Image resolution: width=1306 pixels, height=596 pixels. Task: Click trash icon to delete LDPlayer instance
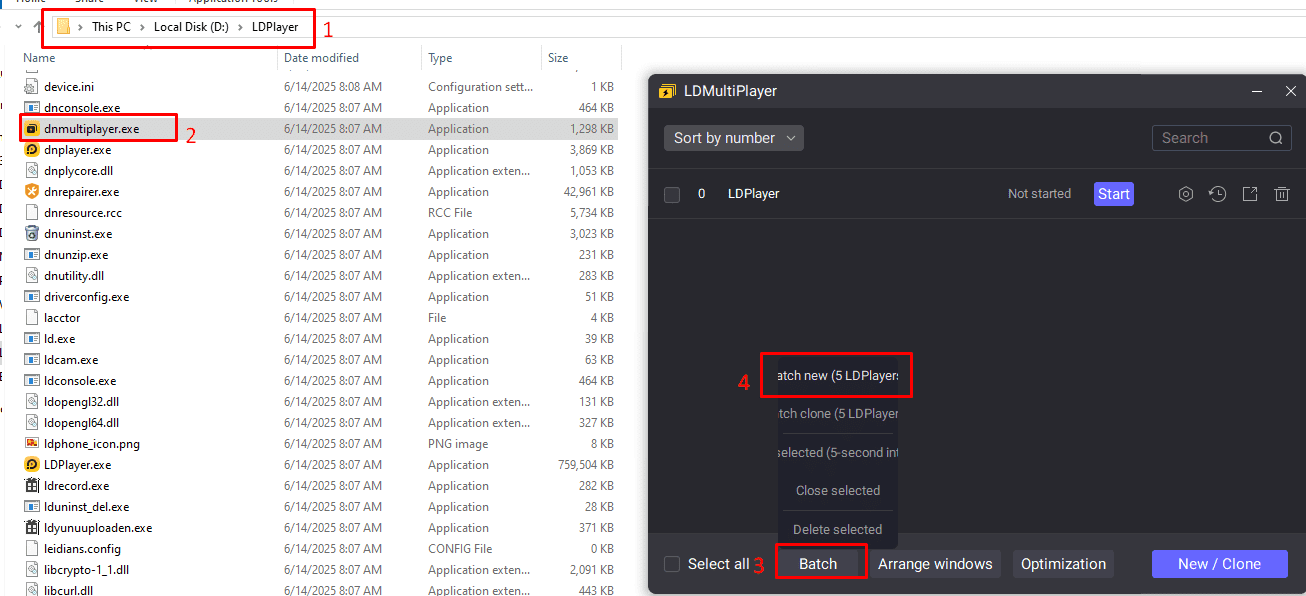[1282, 194]
